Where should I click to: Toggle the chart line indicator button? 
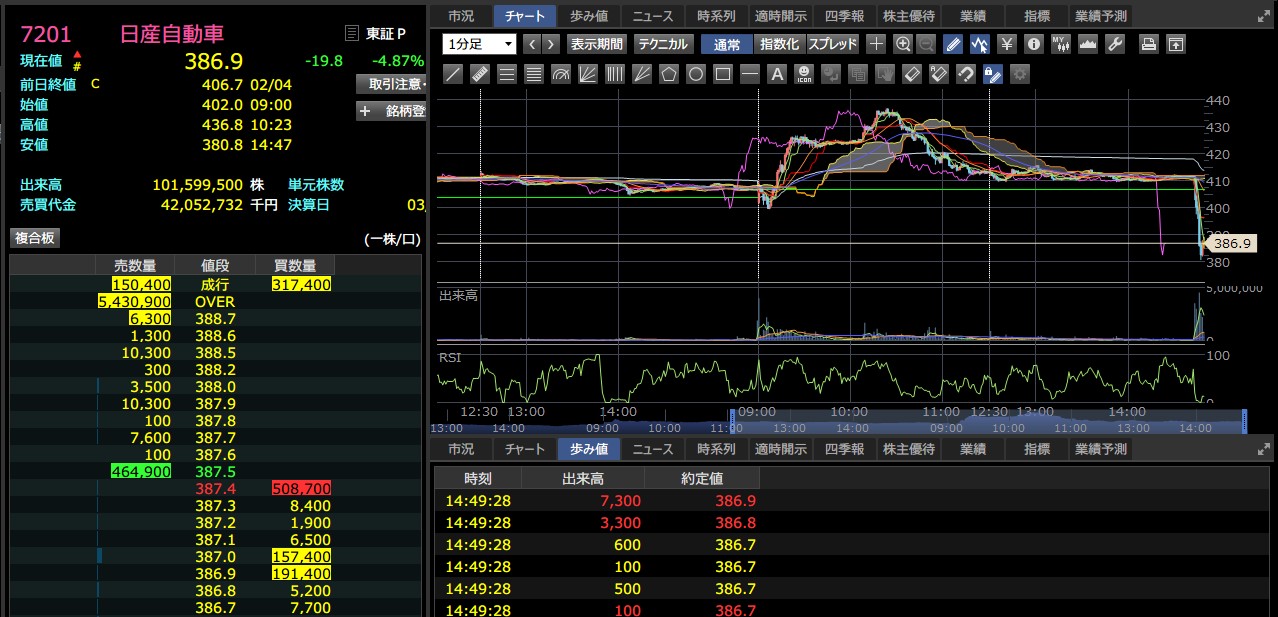tap(980, 44)
